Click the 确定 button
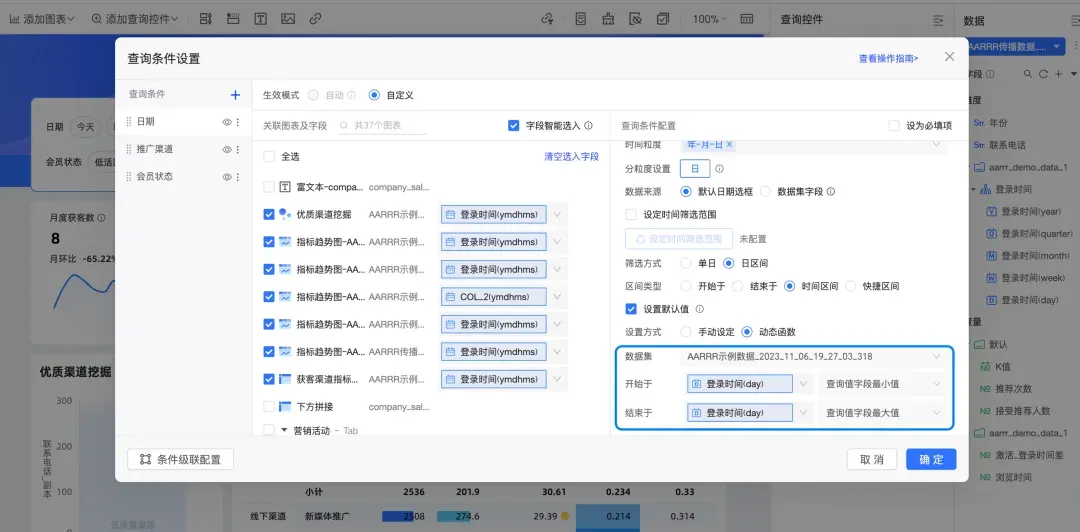The width and height of the screenshot is (1080, 532). tap(931, 460)
